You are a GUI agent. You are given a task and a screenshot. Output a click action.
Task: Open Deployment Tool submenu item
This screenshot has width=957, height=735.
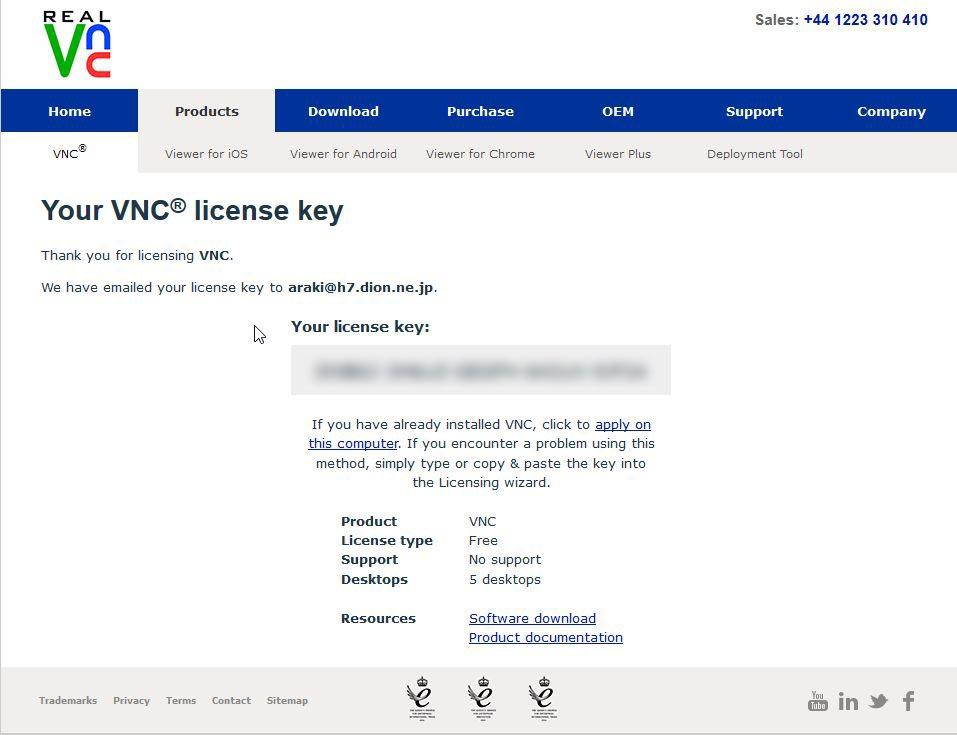click(x=754, y=154)
